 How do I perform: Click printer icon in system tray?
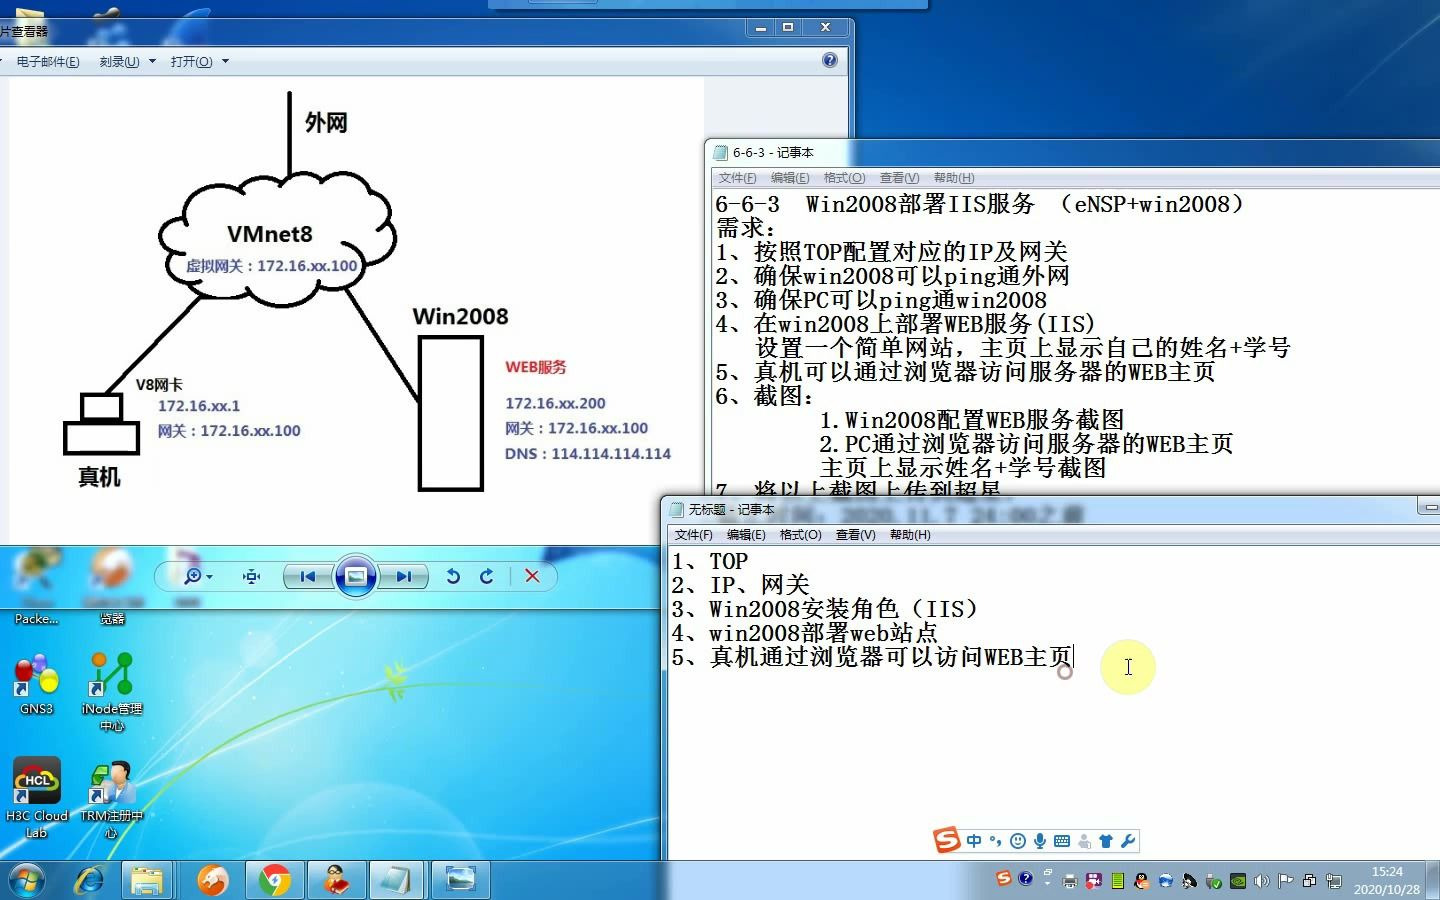1070,881
